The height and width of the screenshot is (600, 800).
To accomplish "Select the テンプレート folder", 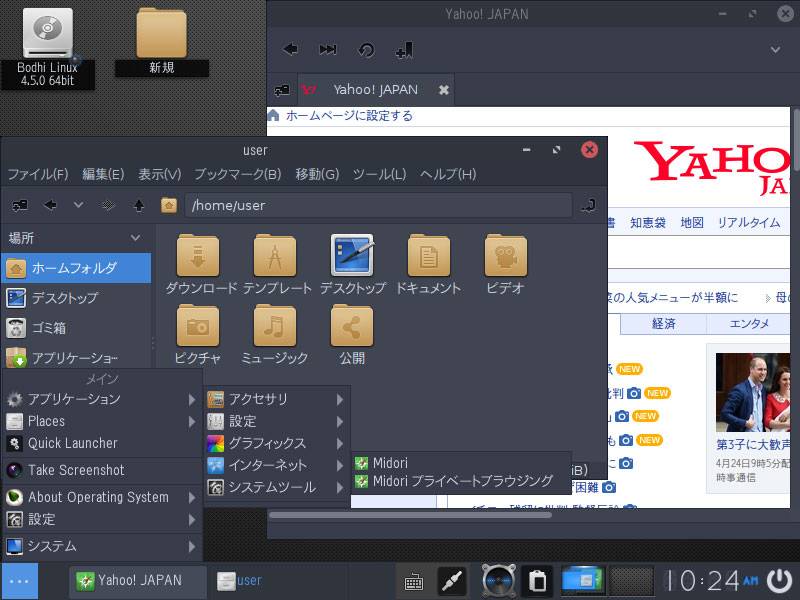I will pos(277,264).
